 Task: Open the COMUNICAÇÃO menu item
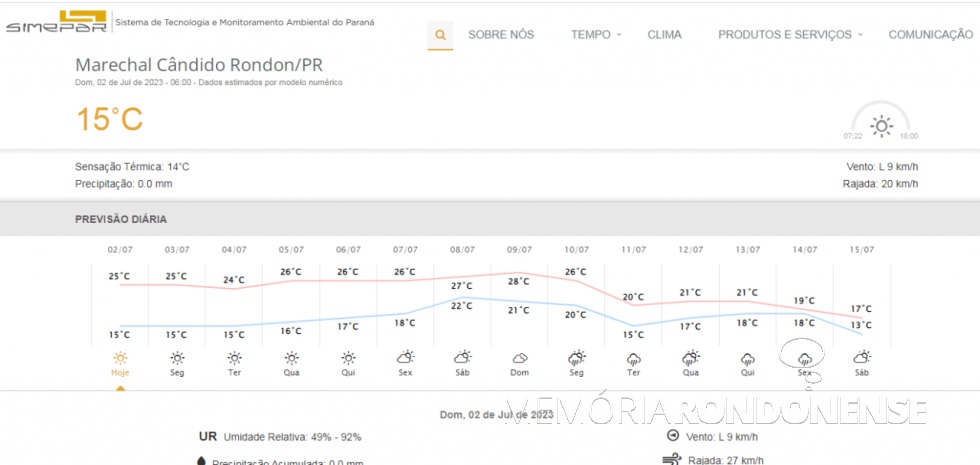click(x=930, y=35)
